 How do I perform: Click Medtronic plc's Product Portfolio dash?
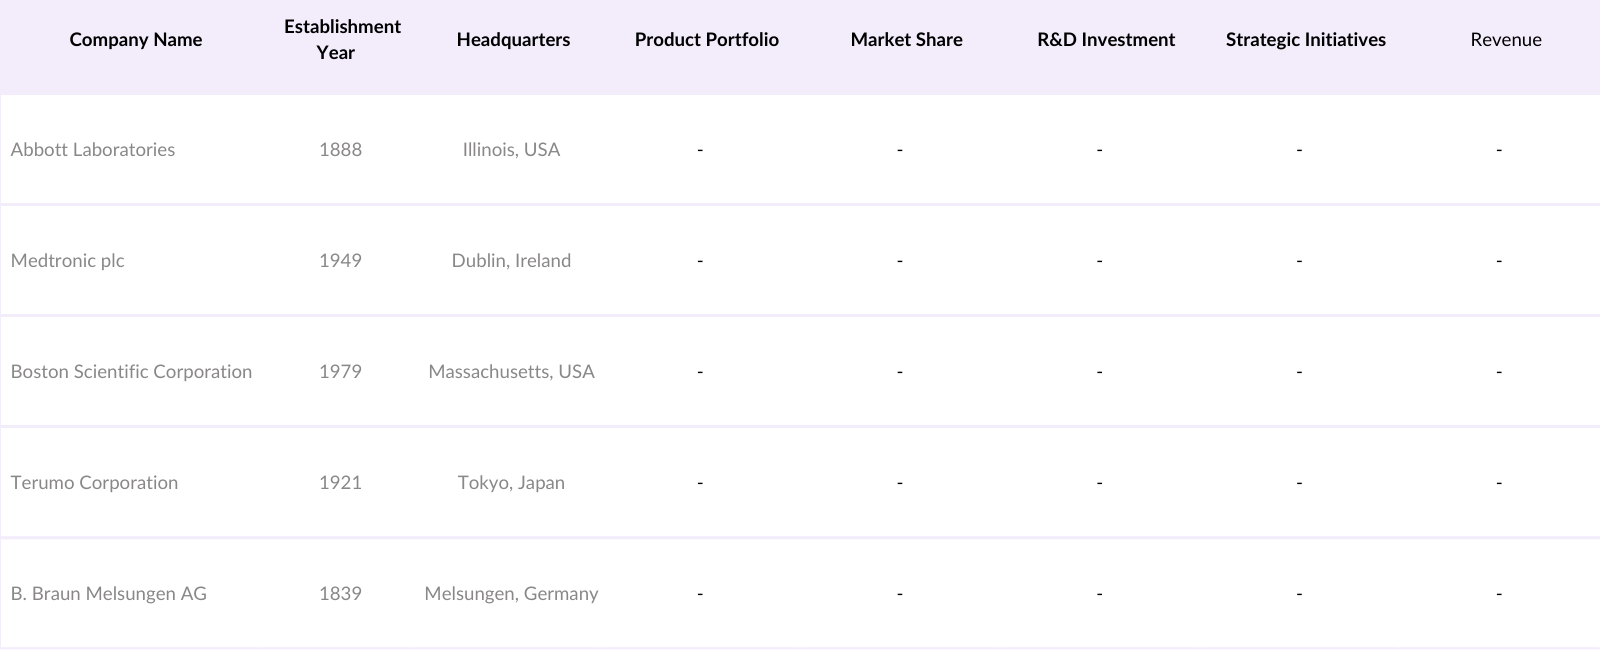pos(700,261)
